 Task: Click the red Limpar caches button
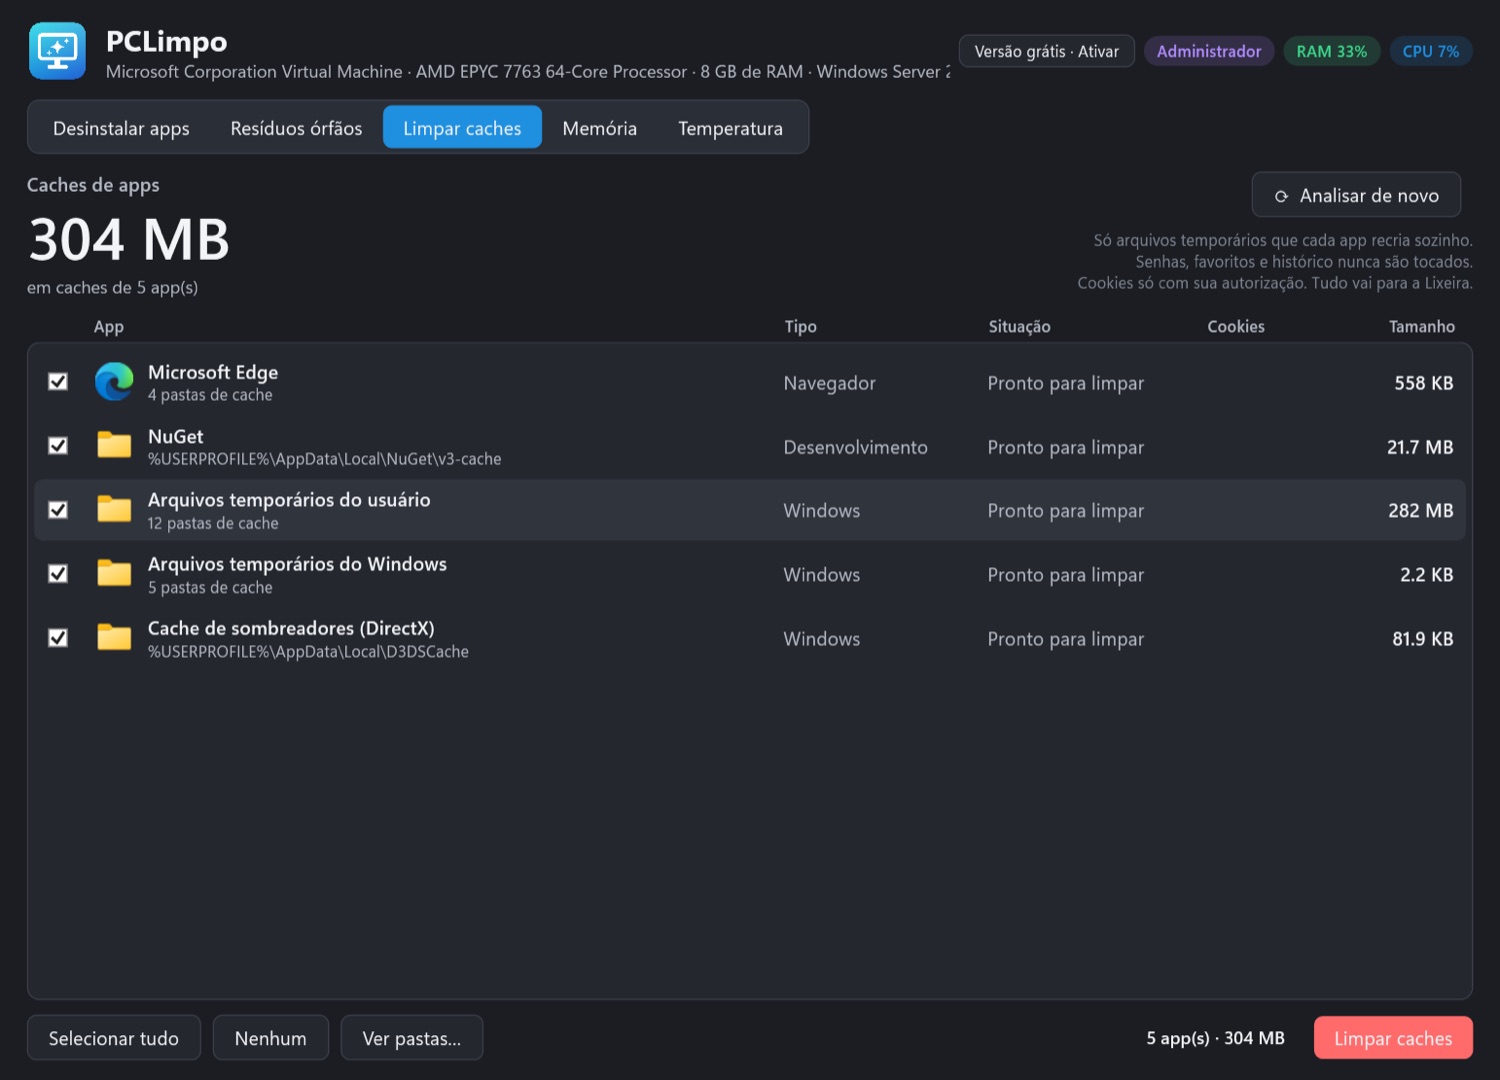(1393, 1038)
